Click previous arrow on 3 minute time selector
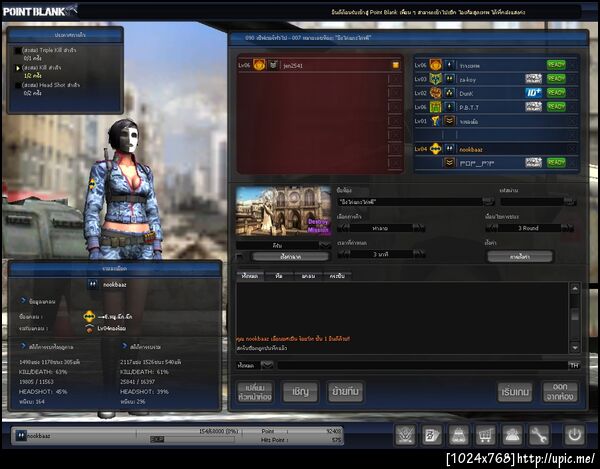Screen dimensions: 600x469 point(343,254)
